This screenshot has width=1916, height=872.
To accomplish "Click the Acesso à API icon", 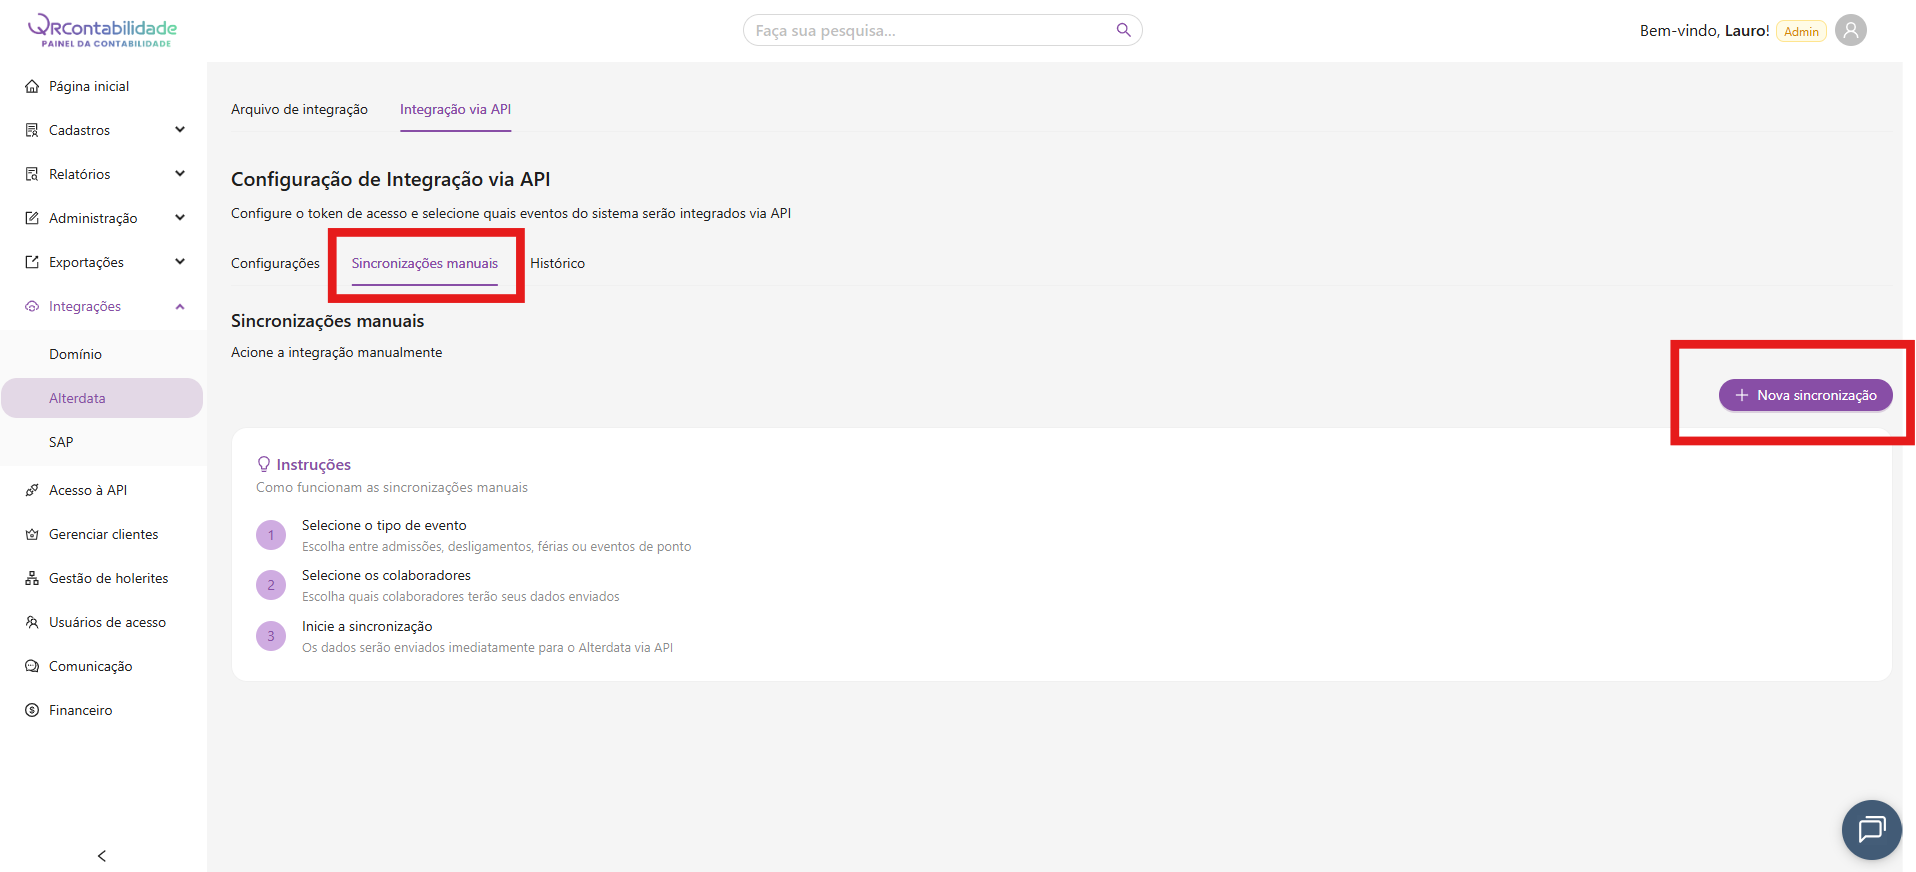I will 32,490.
